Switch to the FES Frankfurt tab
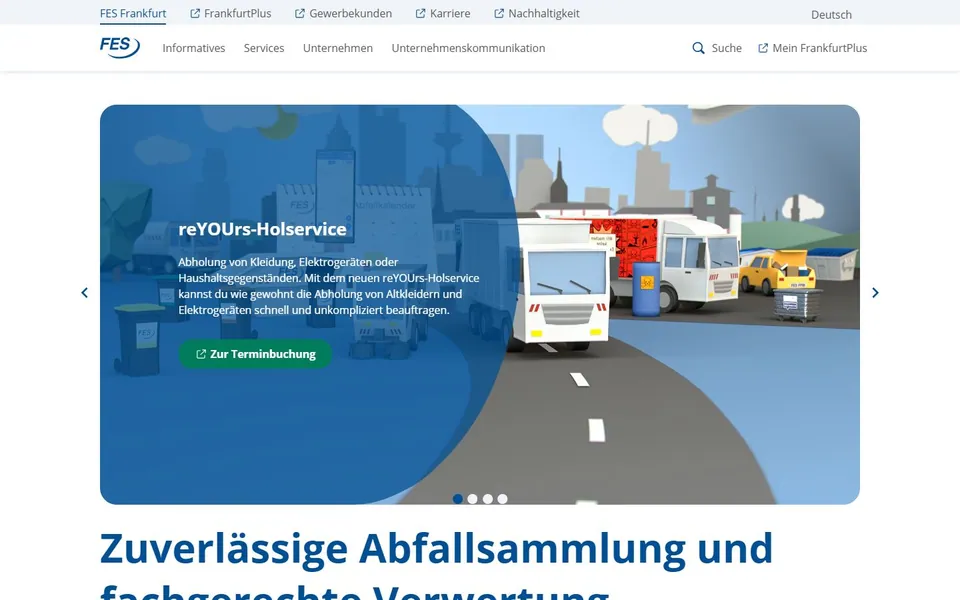Image resolution: width=960 pixels, height=600 pixels. (133, 13)
